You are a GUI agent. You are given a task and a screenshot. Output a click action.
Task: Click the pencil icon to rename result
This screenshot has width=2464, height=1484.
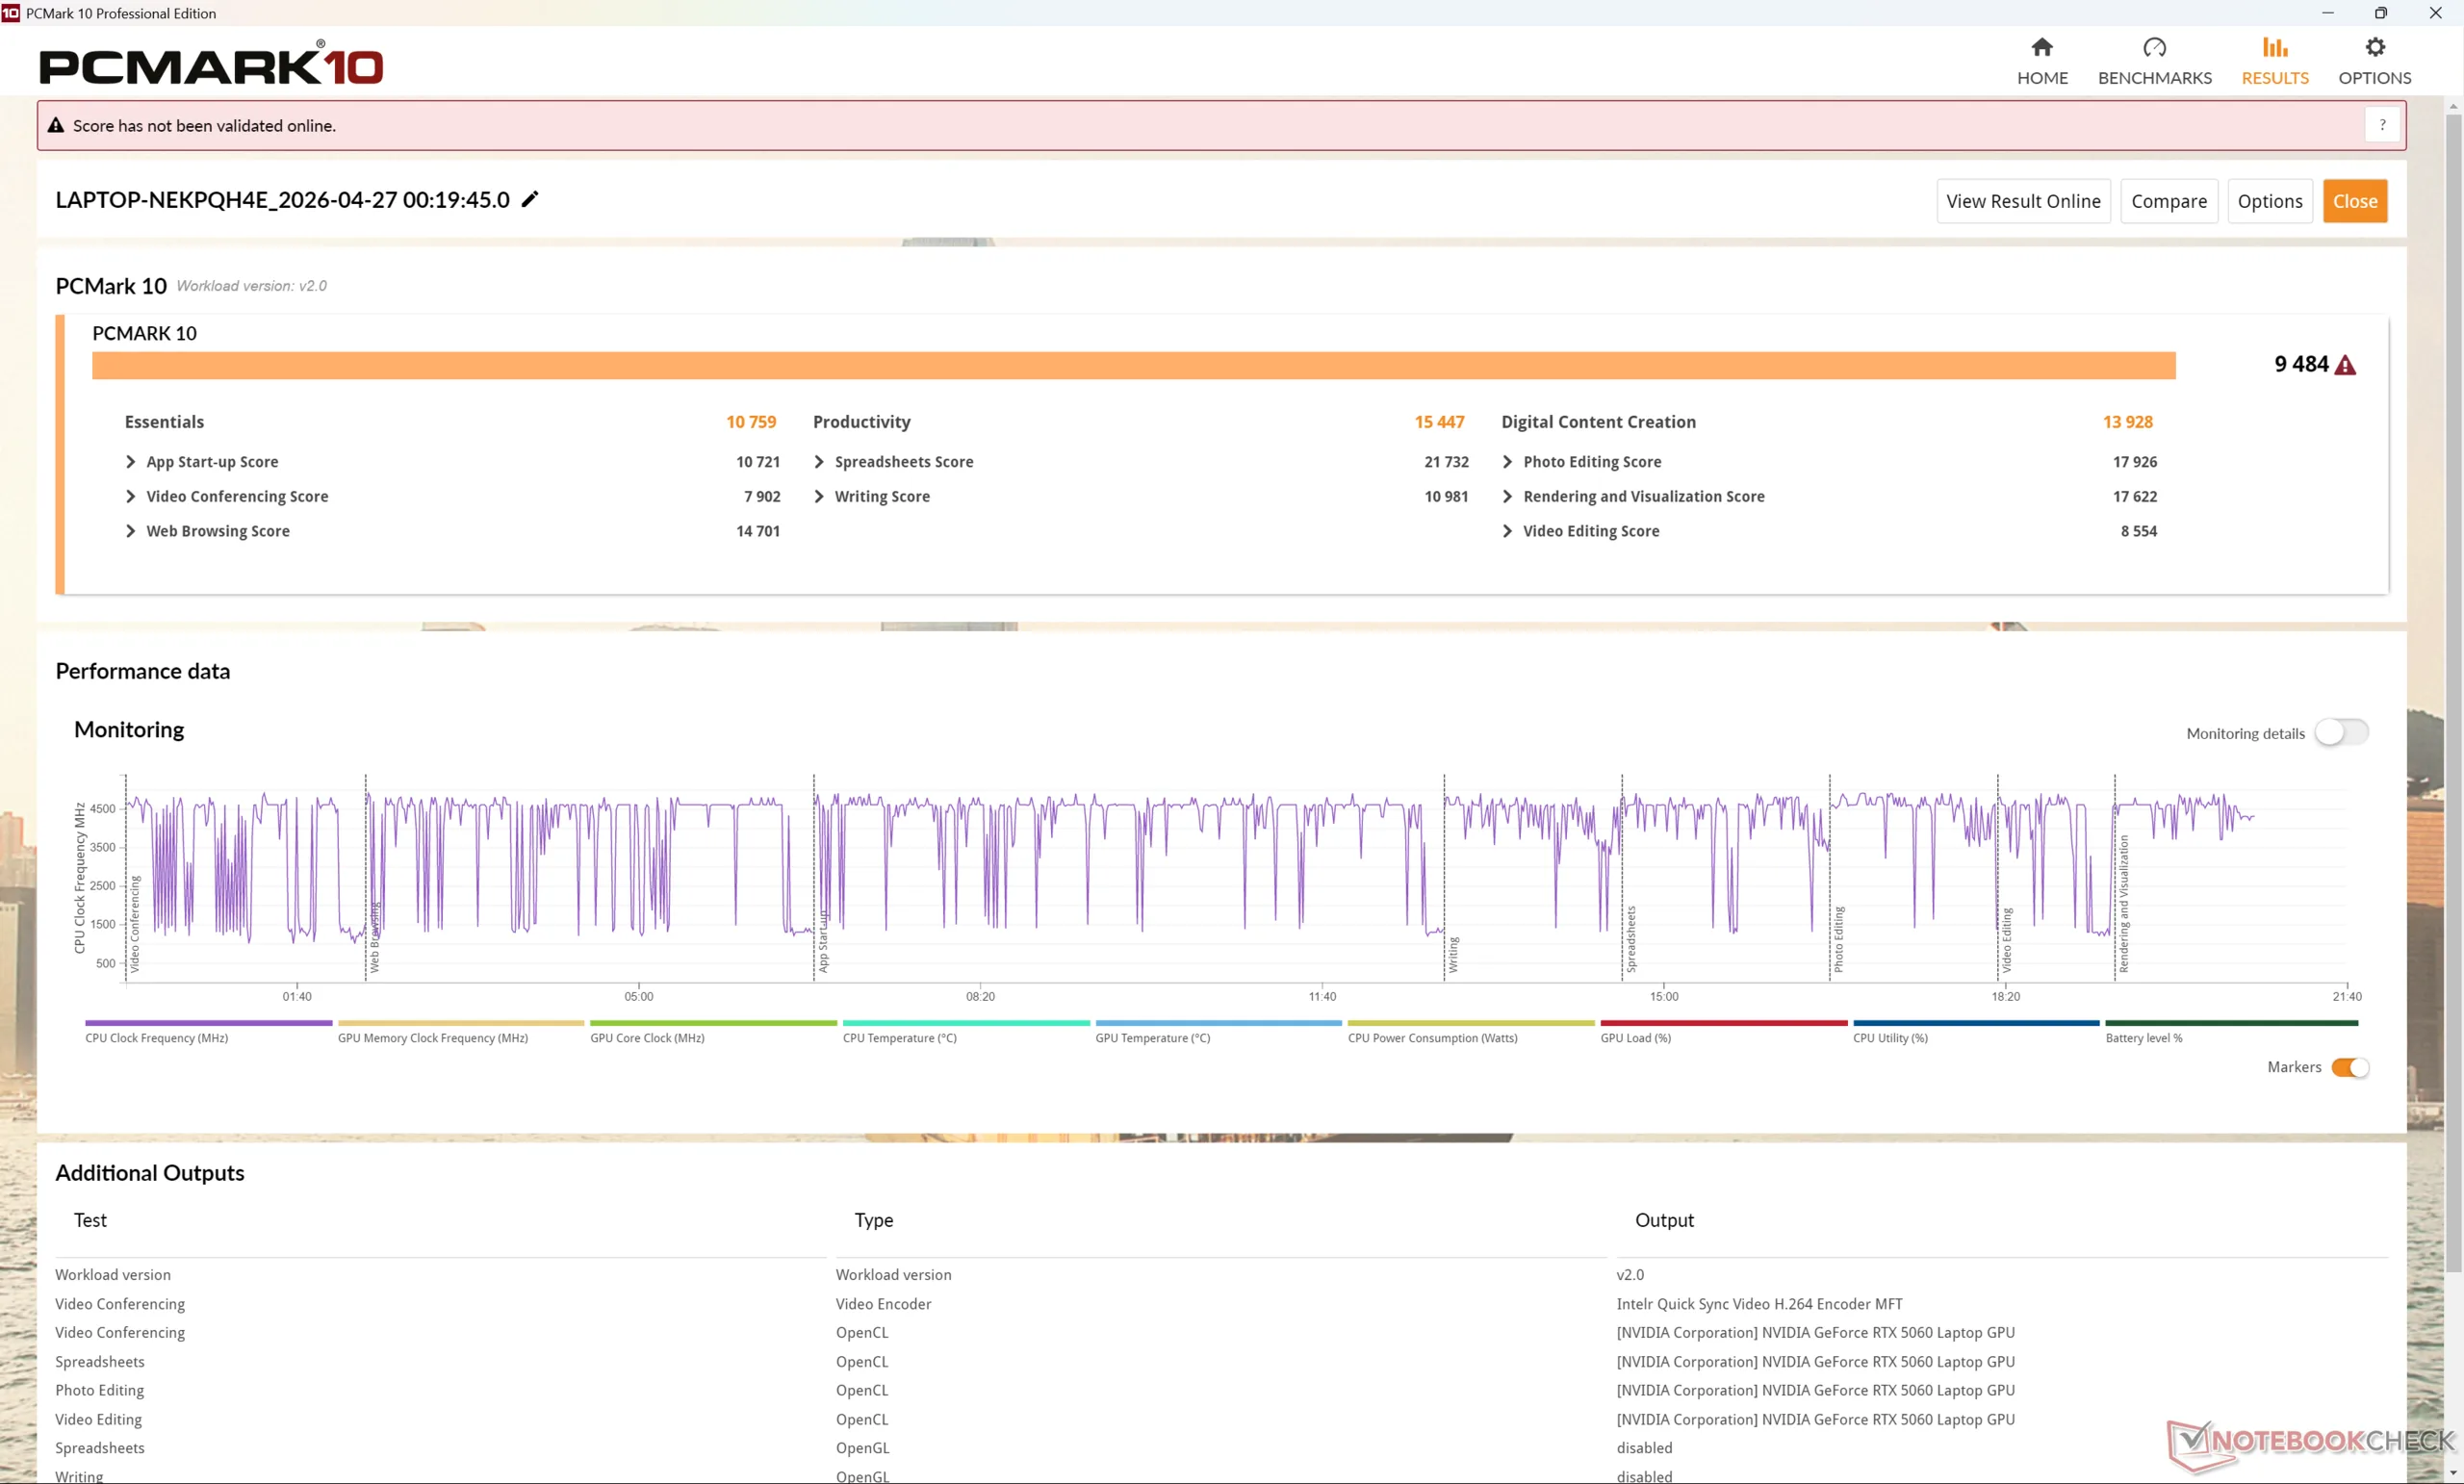pyautogui.click(x=530, y=199)
